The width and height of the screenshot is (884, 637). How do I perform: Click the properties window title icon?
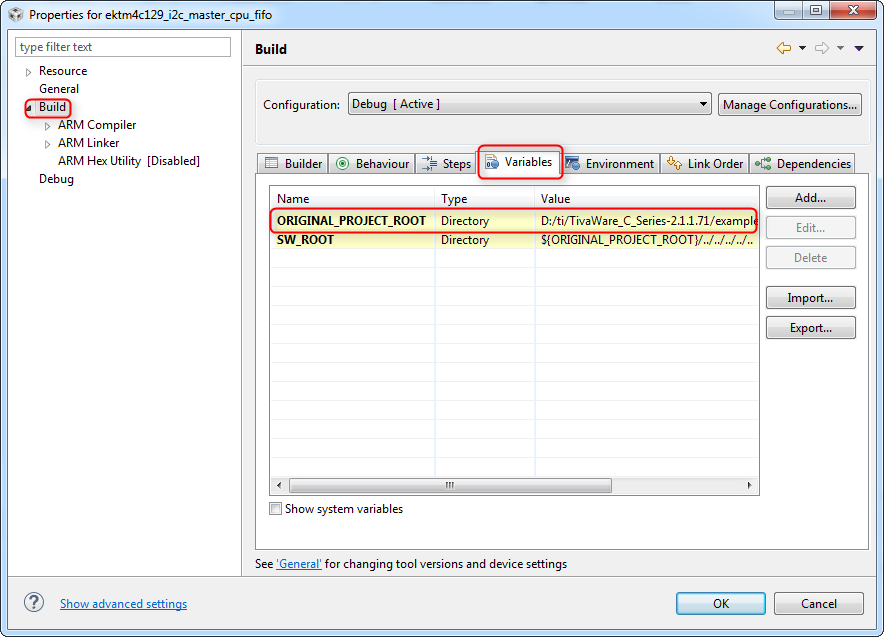[x=16, y=14]
